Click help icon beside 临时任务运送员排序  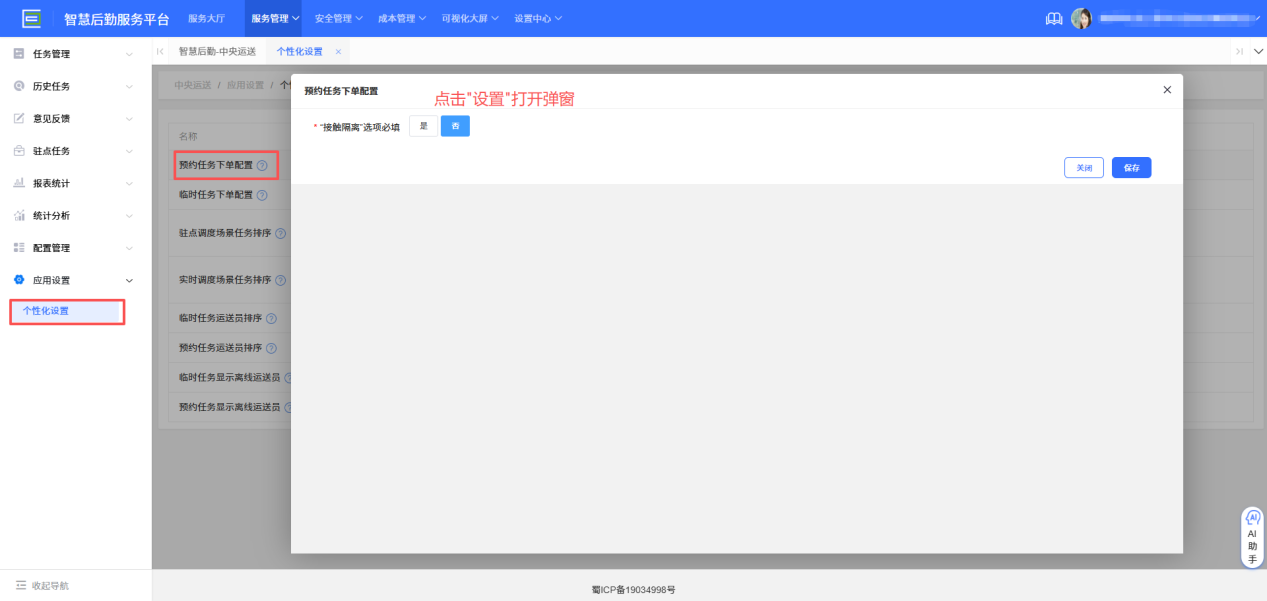coord(271,318)
